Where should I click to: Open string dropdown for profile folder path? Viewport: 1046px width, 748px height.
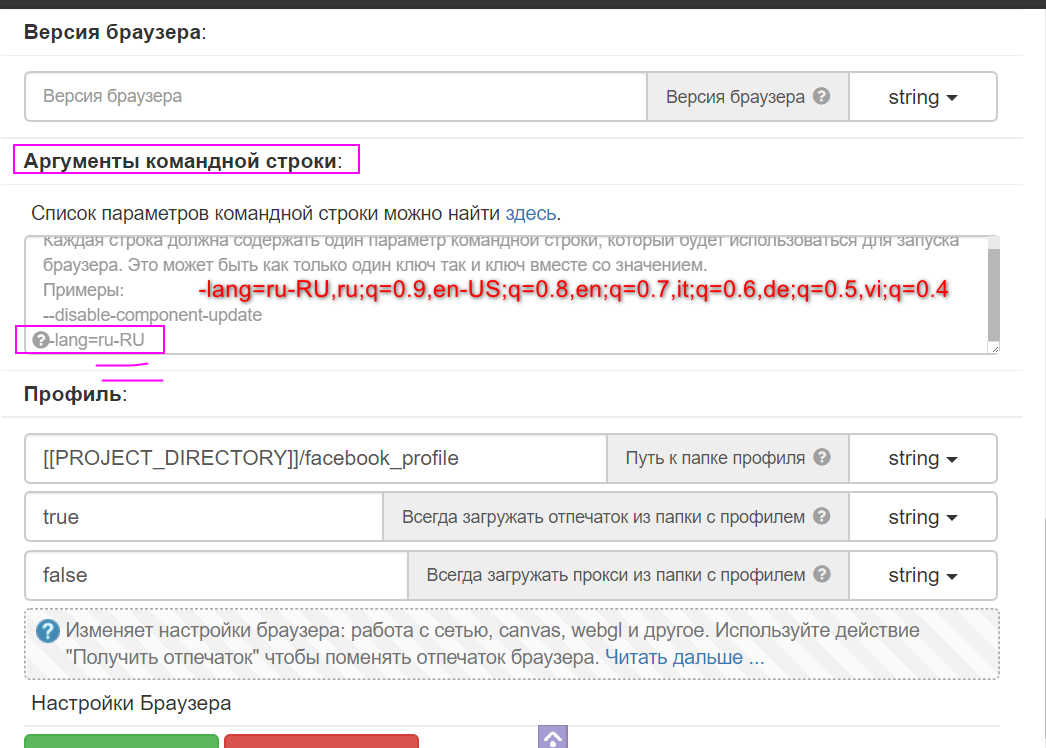pyautogui.click(x=922, y=458)
